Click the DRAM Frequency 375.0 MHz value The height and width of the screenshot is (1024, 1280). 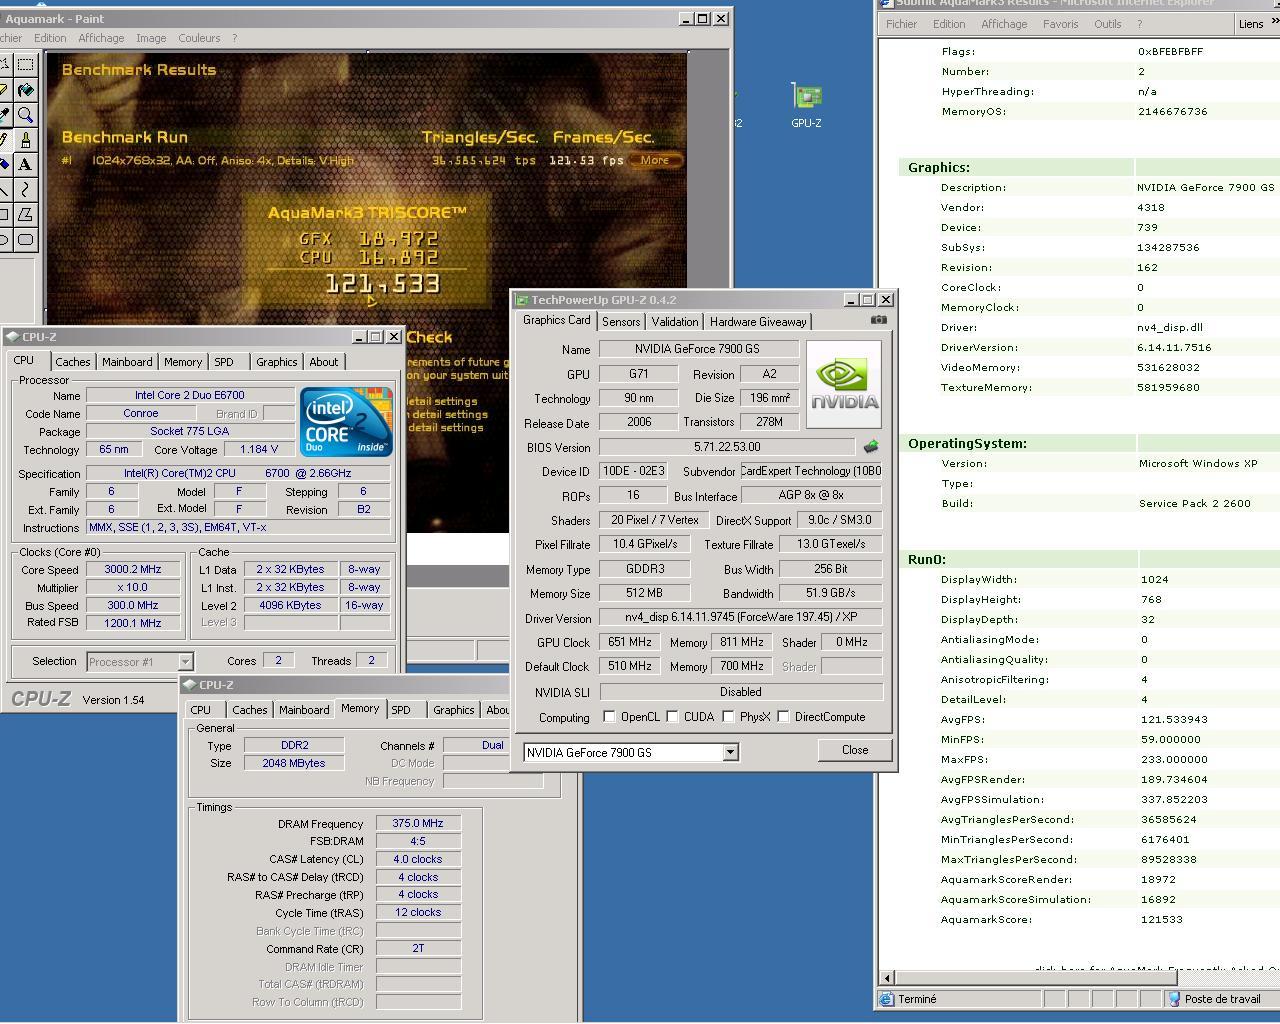418,823
